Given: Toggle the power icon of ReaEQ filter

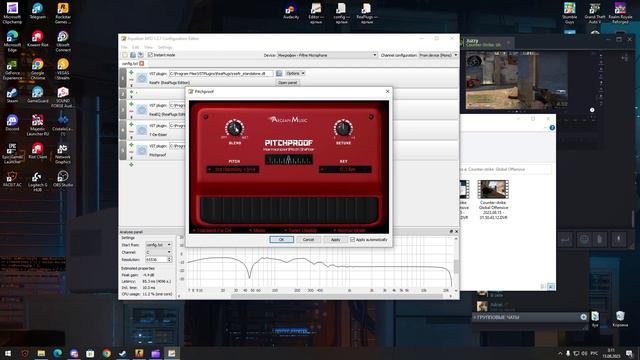Looking at the screenshot, I should point(142,110).
